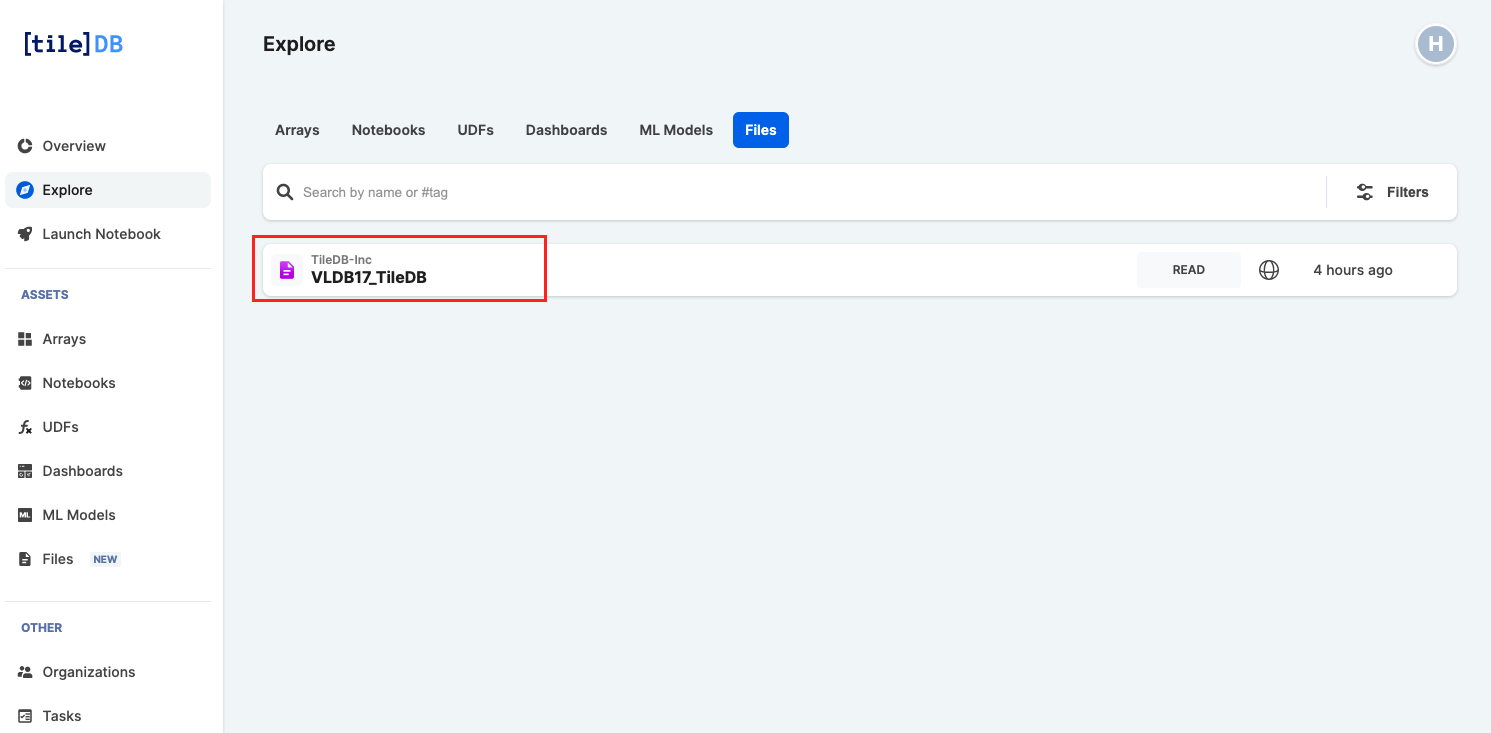The image size is (1491, 733).
Task: Open the VLDB17_TileDB file
Action: [369, 277]
